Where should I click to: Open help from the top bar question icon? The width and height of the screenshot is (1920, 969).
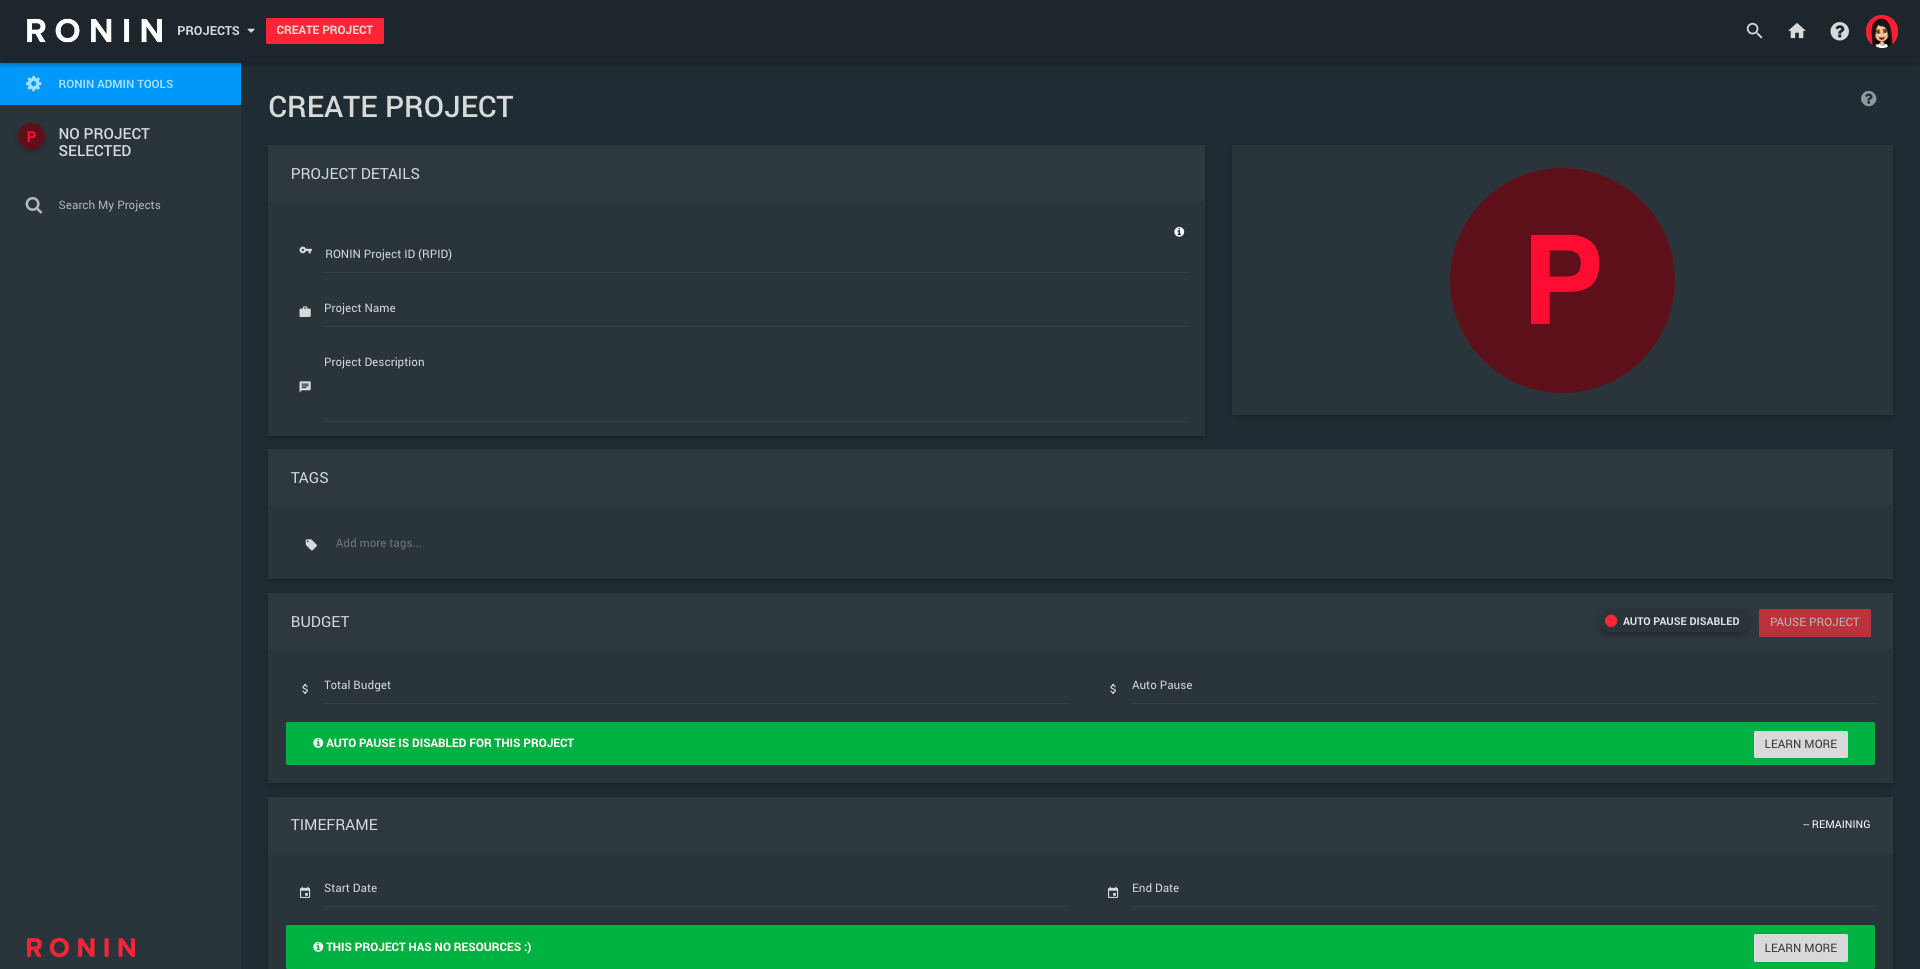[1839, 31]
